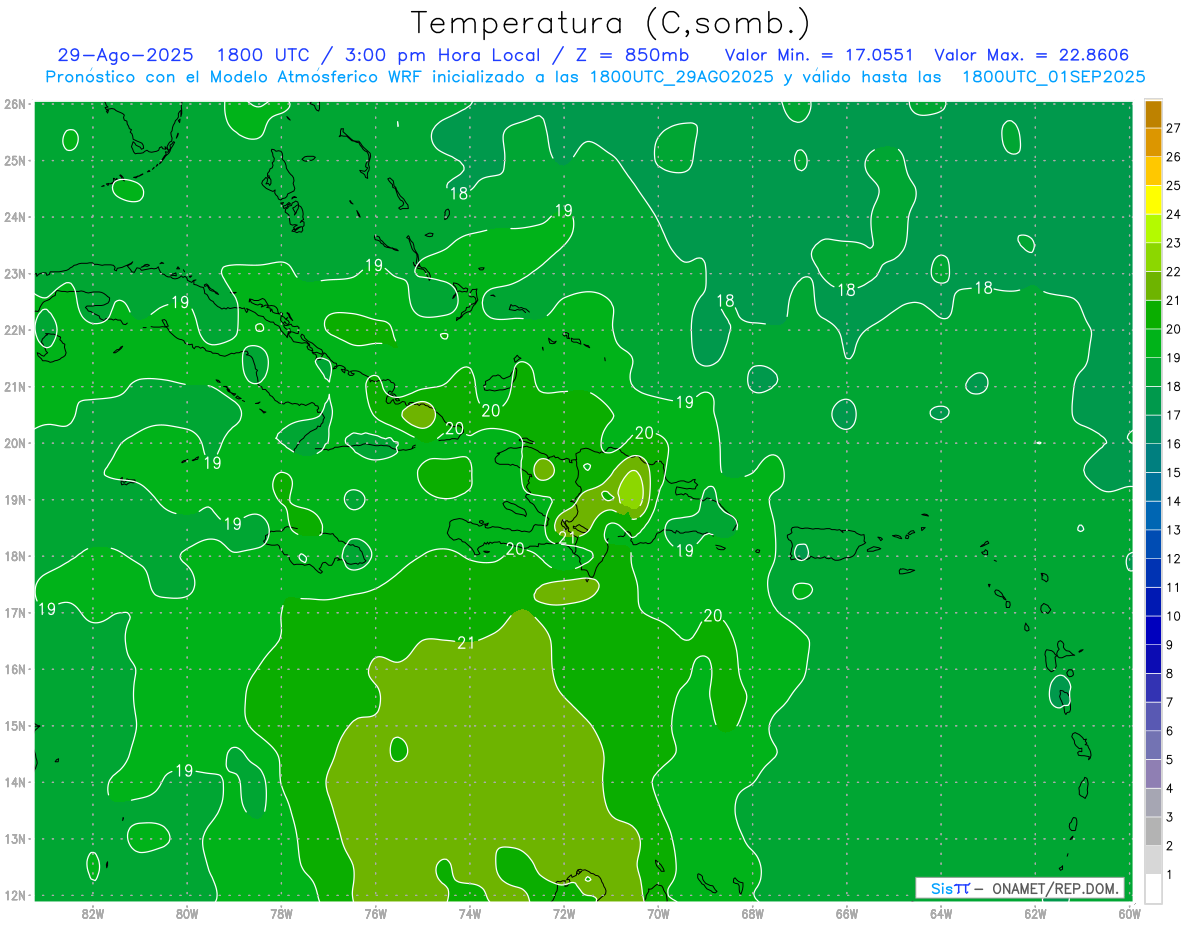Viewport: 1200px width, 927px height.
Task: Click the "Temperatura (C,somb.)" title
Action: (x=611, y=22)
